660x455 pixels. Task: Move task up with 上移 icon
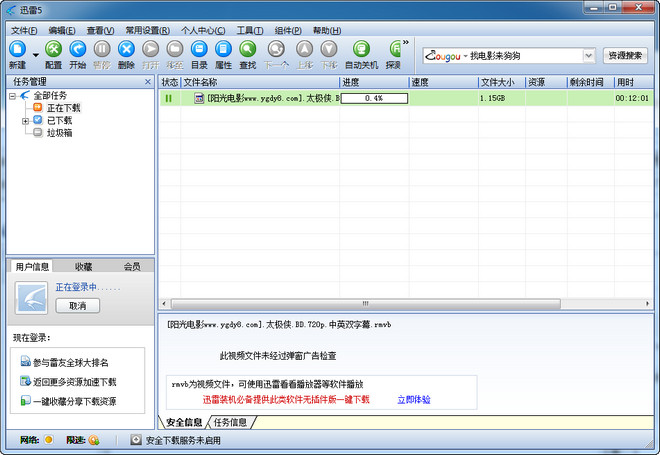tap(305, 50)
